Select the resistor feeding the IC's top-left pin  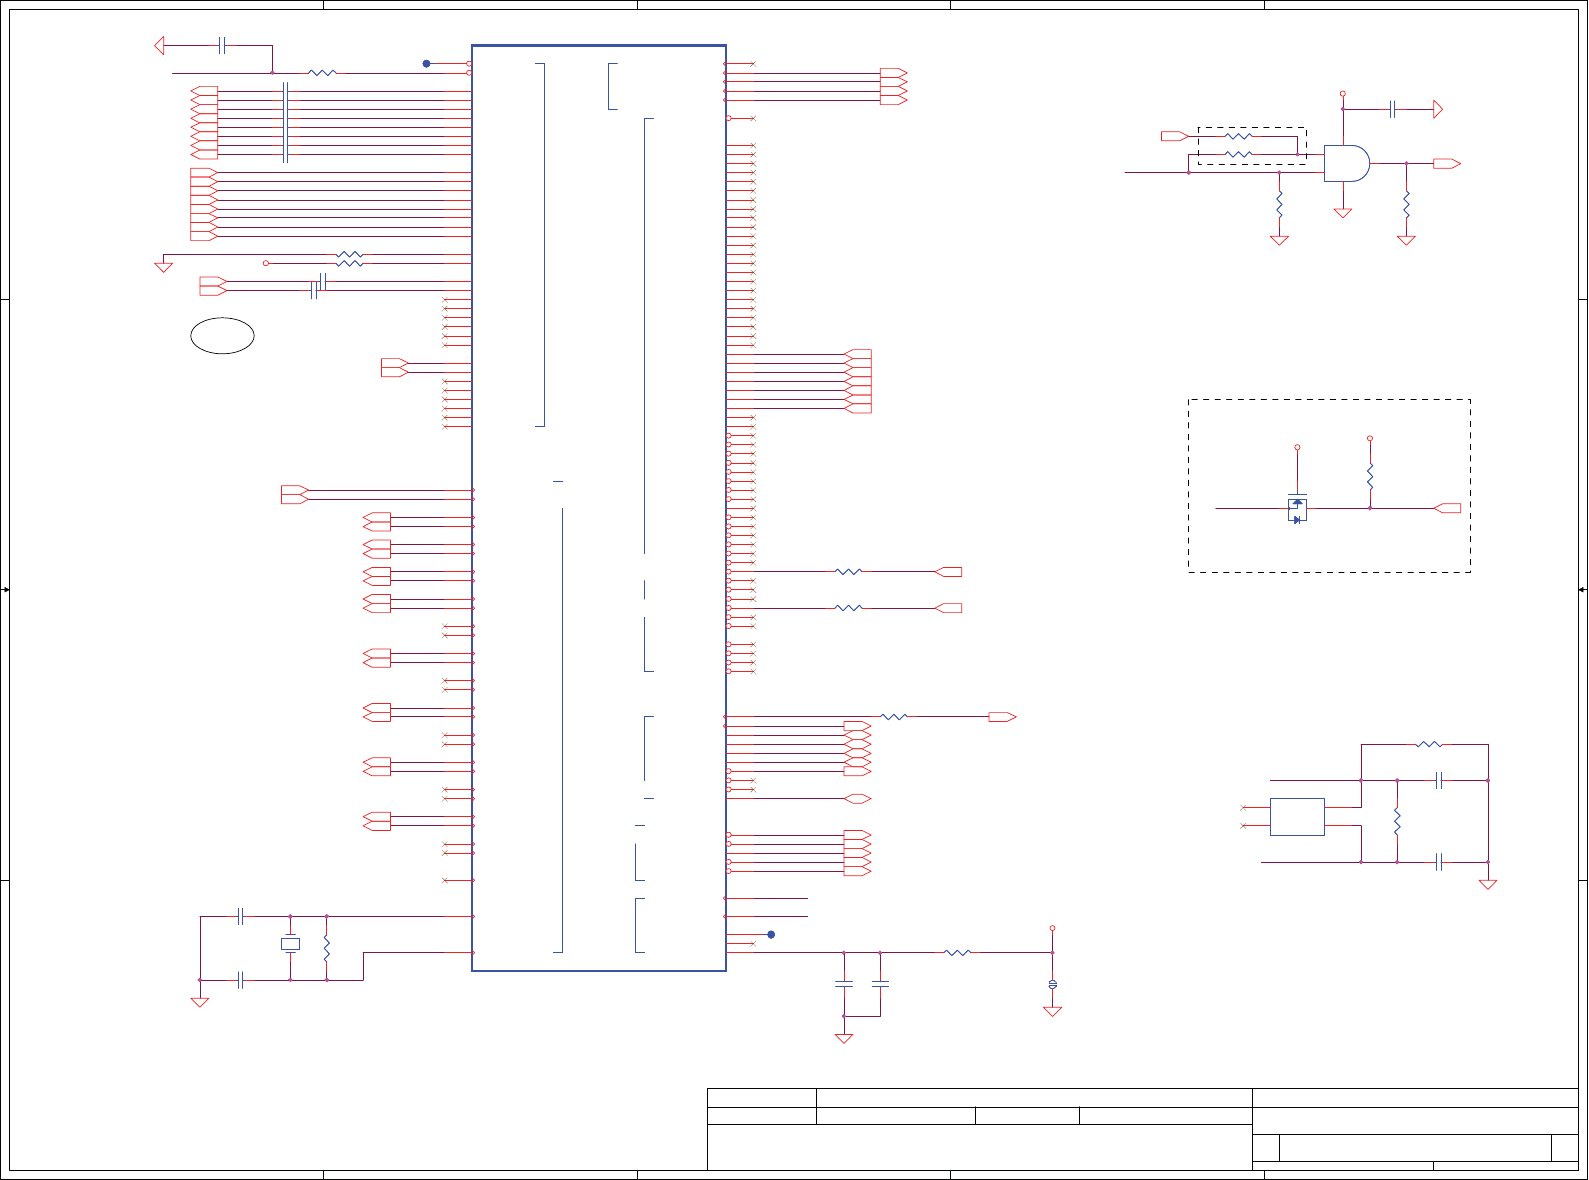322,72
